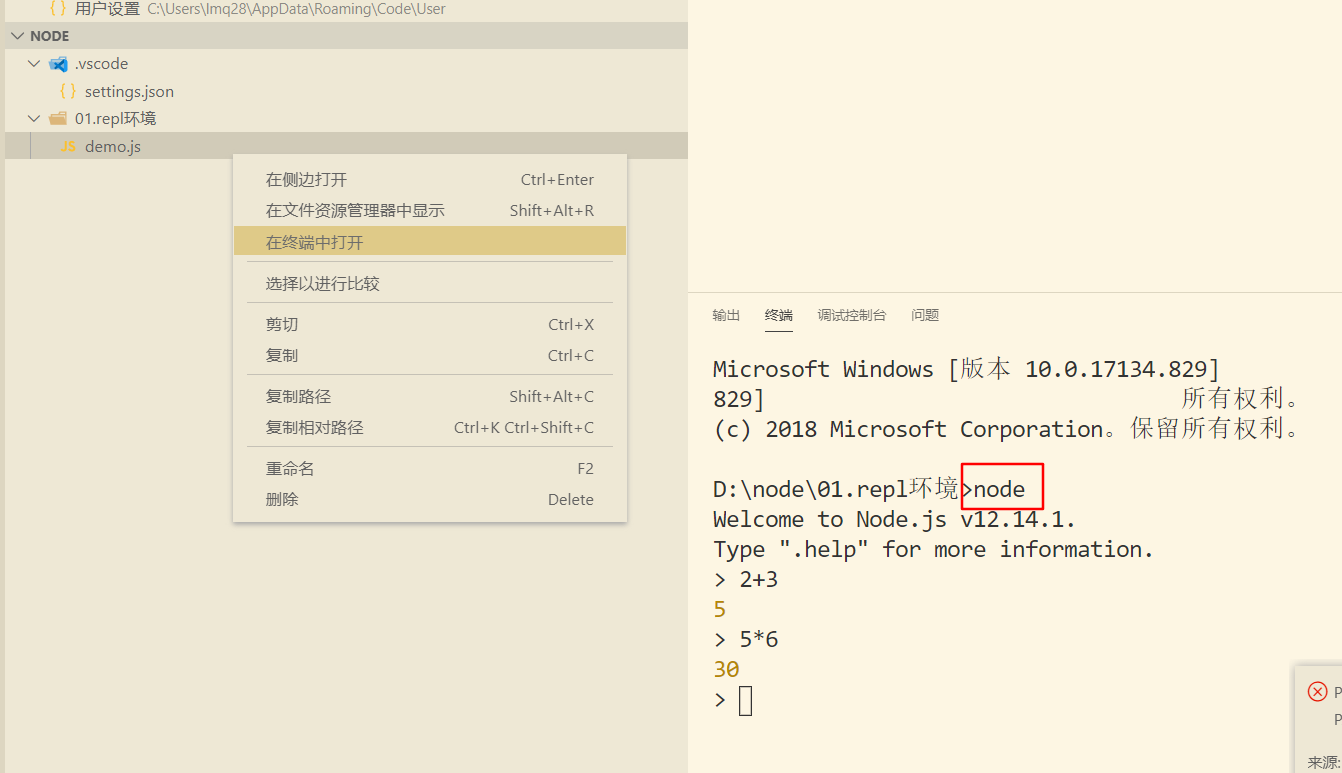Switch to the 终端 panel tab
The height and width of the screenshot is (773, 1342).
pos(779,315)
